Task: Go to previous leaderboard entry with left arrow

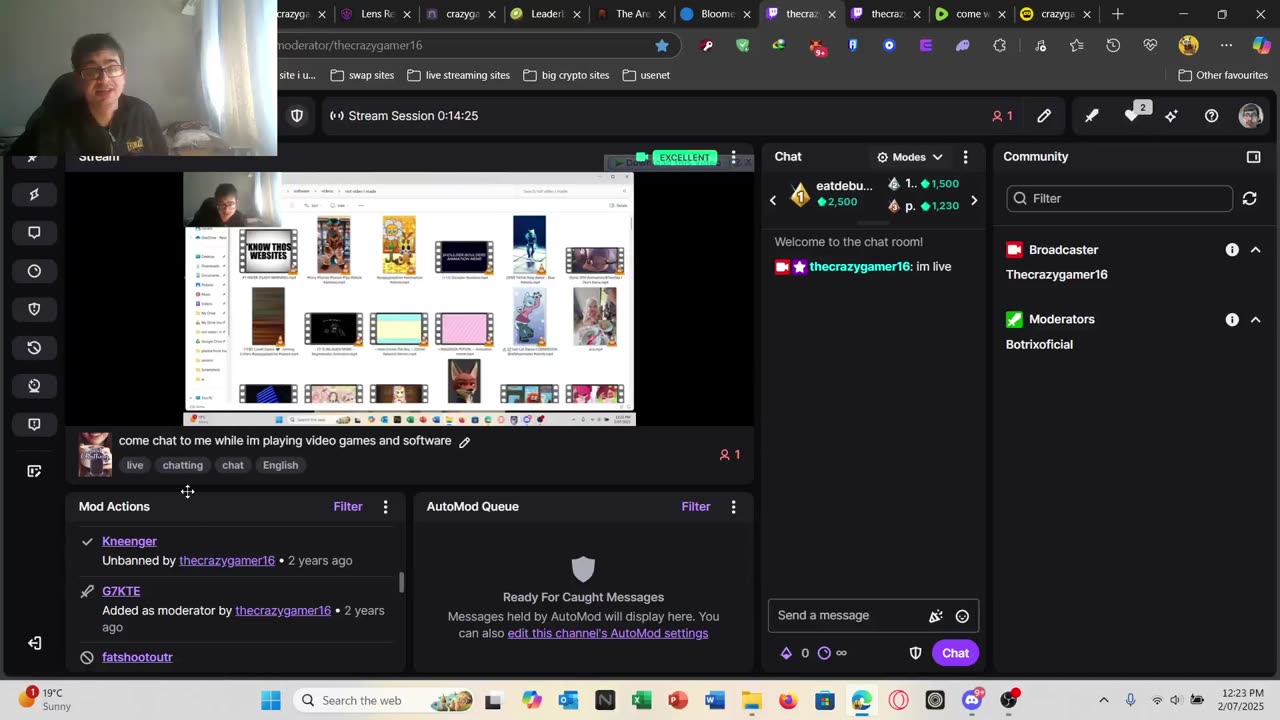Action: point(772,201)
